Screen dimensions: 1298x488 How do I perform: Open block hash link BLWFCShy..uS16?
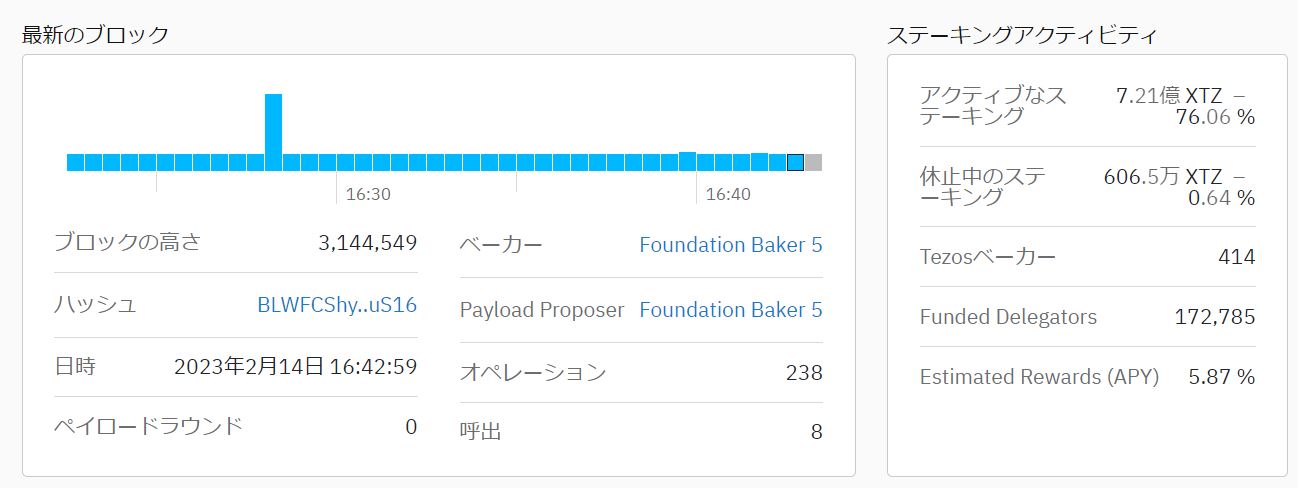(337, 305)
